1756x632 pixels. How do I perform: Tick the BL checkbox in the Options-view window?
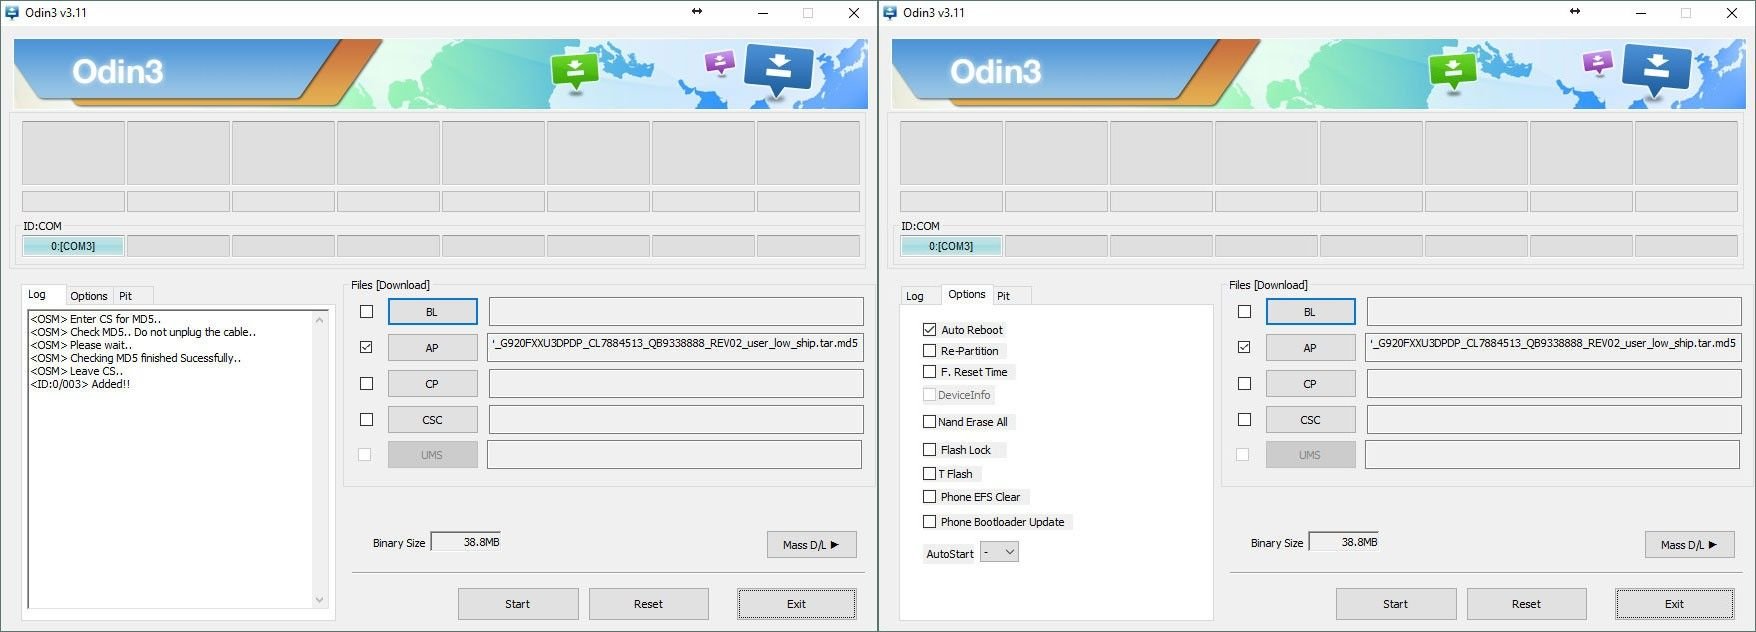pos(1244,312)
